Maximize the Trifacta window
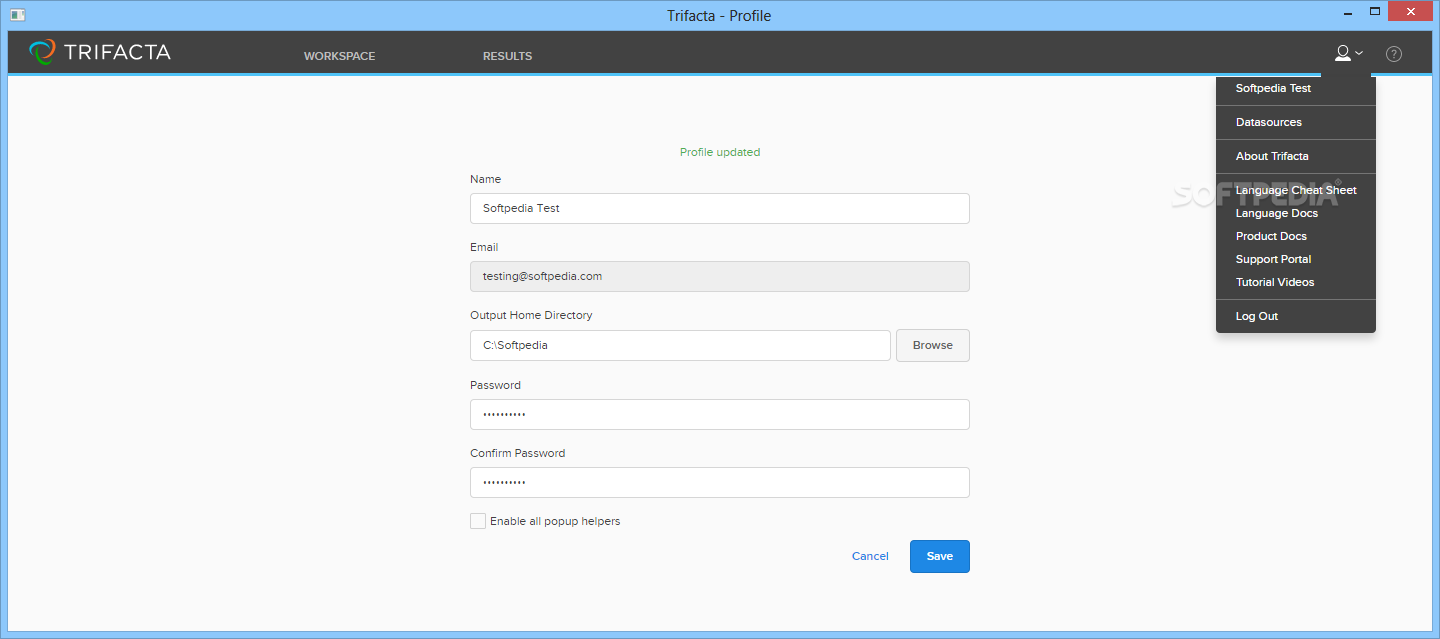The image size is (1440, 639). [x=1375, y=12]
